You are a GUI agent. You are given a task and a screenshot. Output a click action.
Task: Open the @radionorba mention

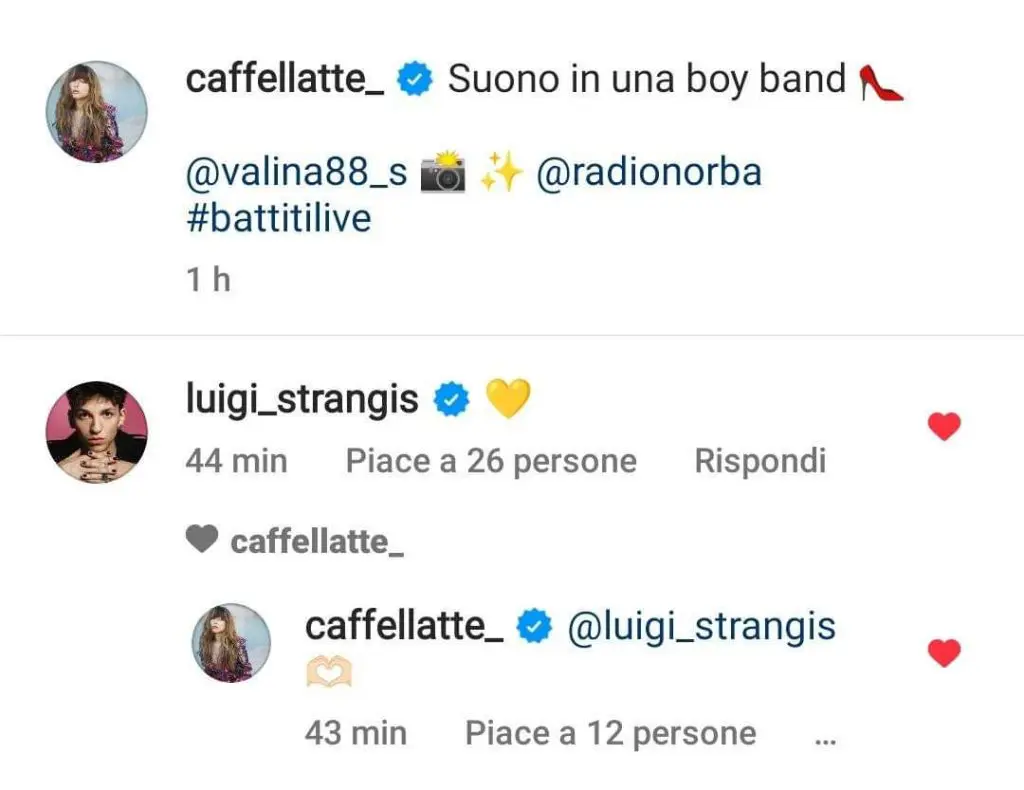point(649,173)
